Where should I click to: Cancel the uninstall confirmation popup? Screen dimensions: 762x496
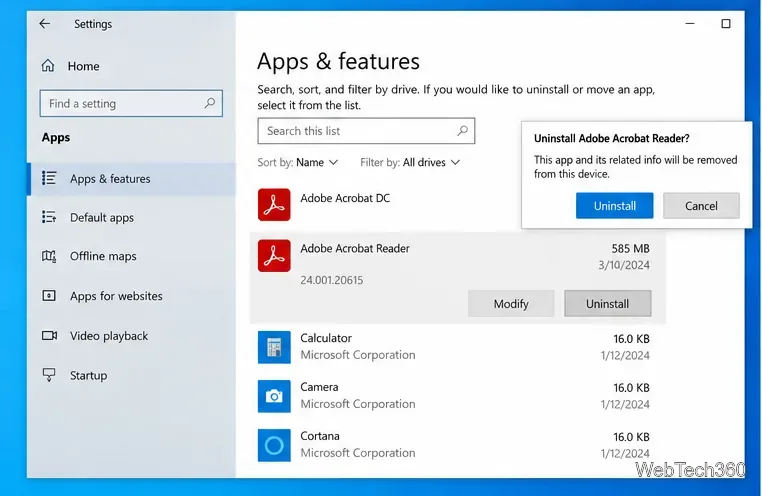[x=701, y=205]
